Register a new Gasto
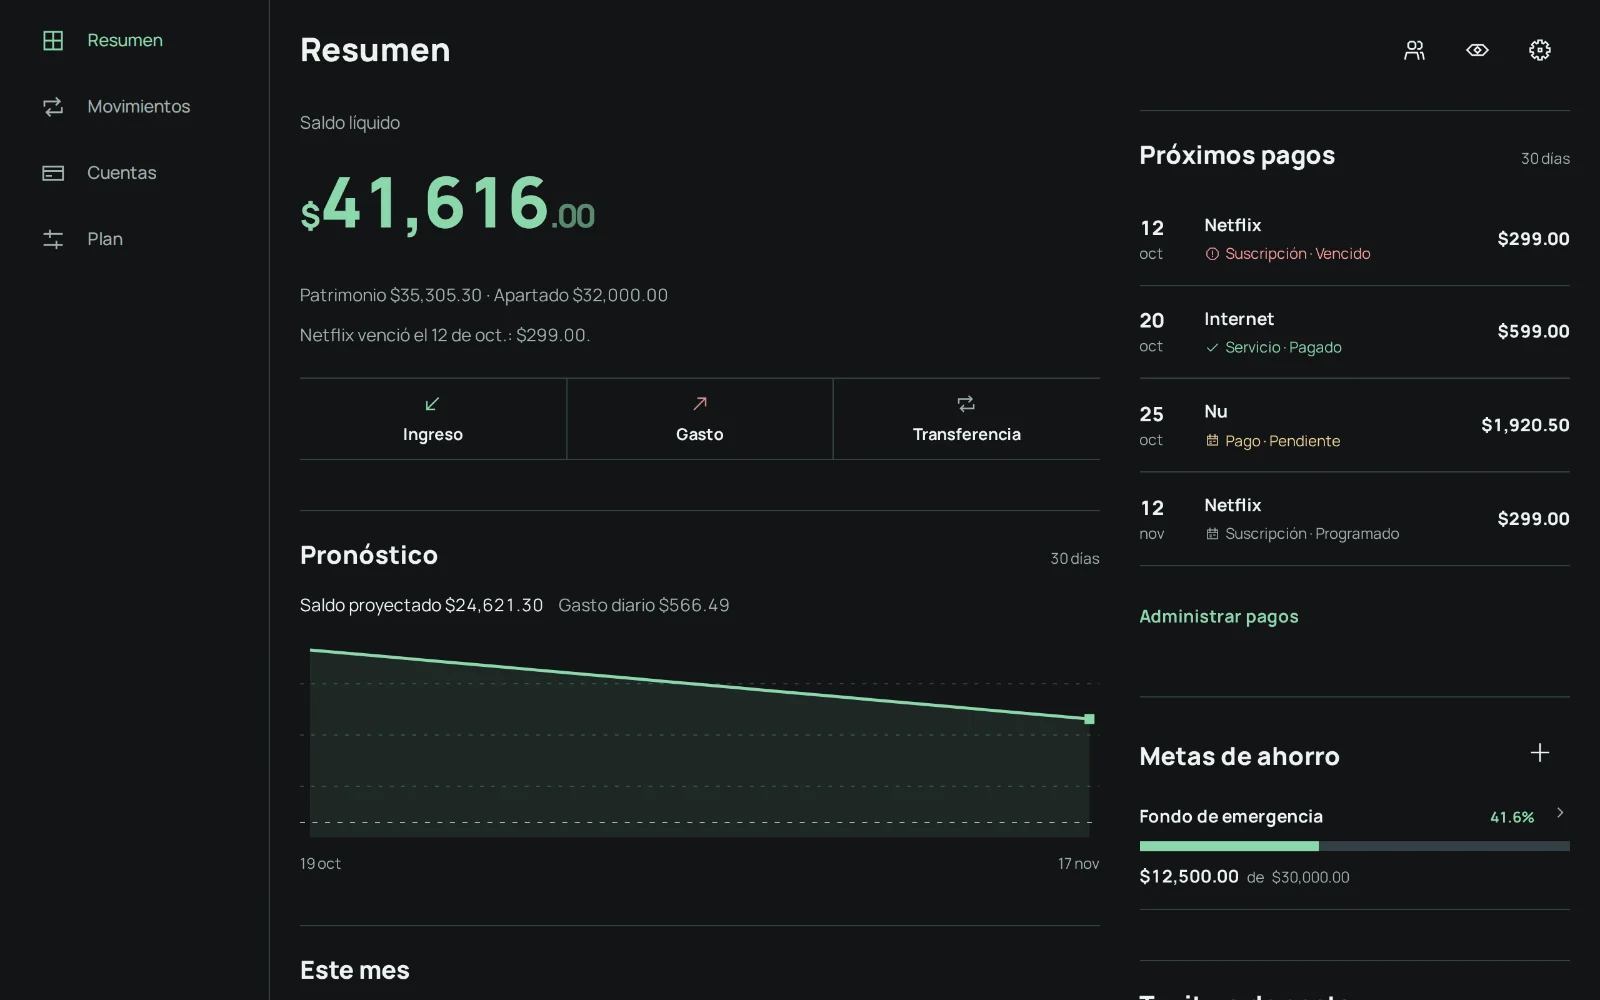1600x1000 pixels. [x=700, y=419]
